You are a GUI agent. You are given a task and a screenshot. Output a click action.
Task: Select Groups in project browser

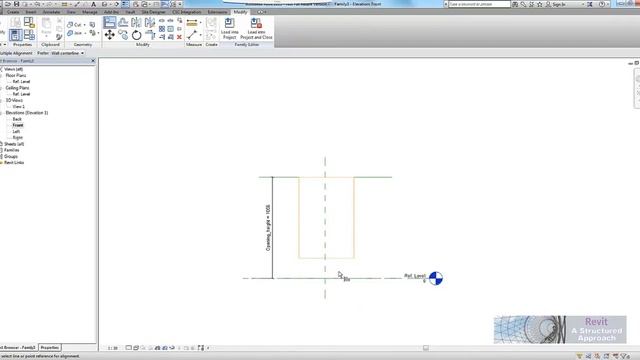tap(11, 156)
